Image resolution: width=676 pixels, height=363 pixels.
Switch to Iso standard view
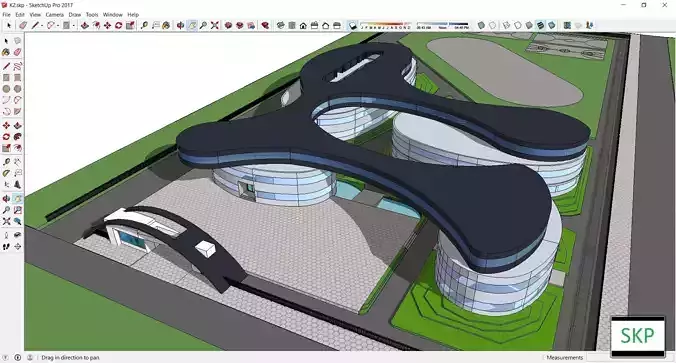coord(281,26)
